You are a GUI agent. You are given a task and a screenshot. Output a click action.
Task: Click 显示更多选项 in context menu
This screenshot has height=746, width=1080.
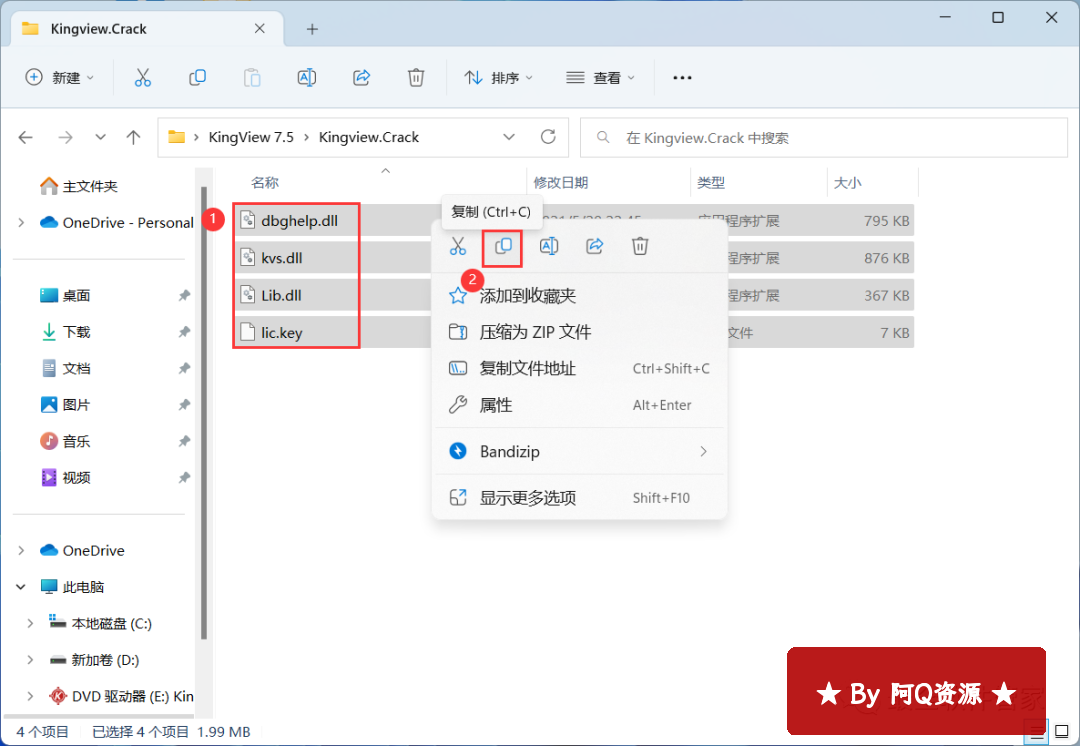point(528,498)
